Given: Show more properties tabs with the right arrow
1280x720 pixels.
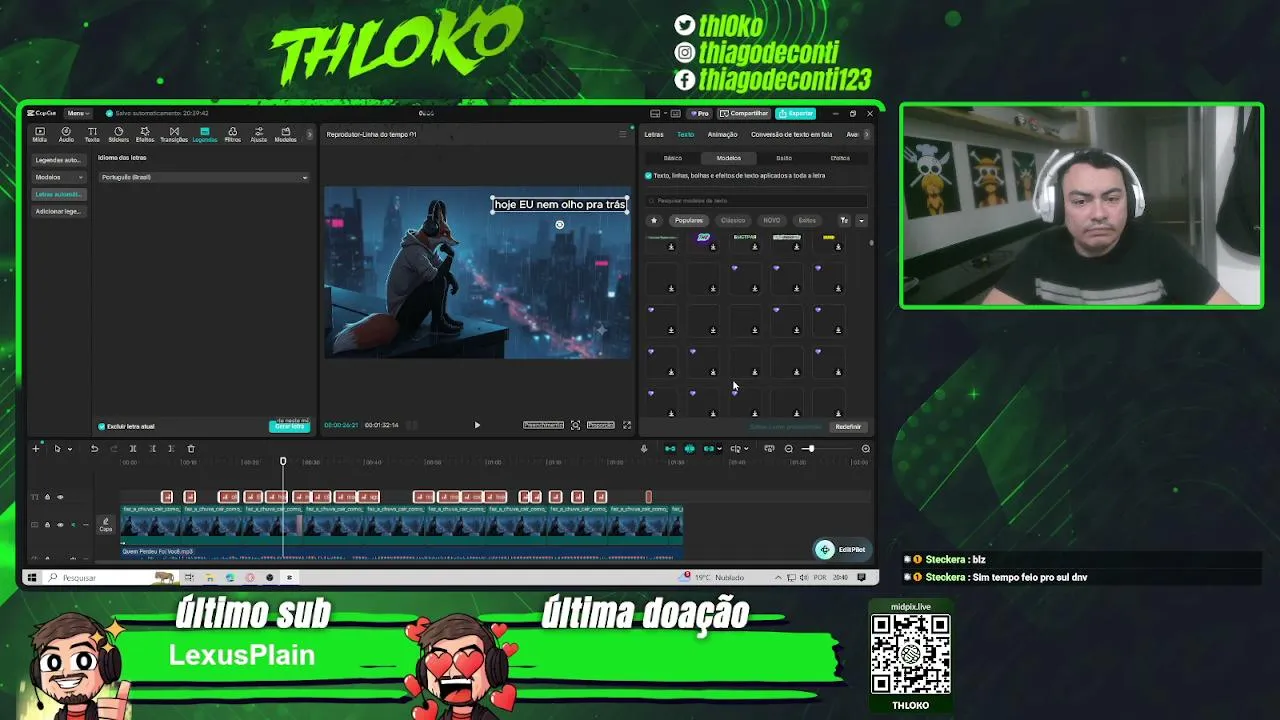Looking at the screenshot, I should (867, 134).
